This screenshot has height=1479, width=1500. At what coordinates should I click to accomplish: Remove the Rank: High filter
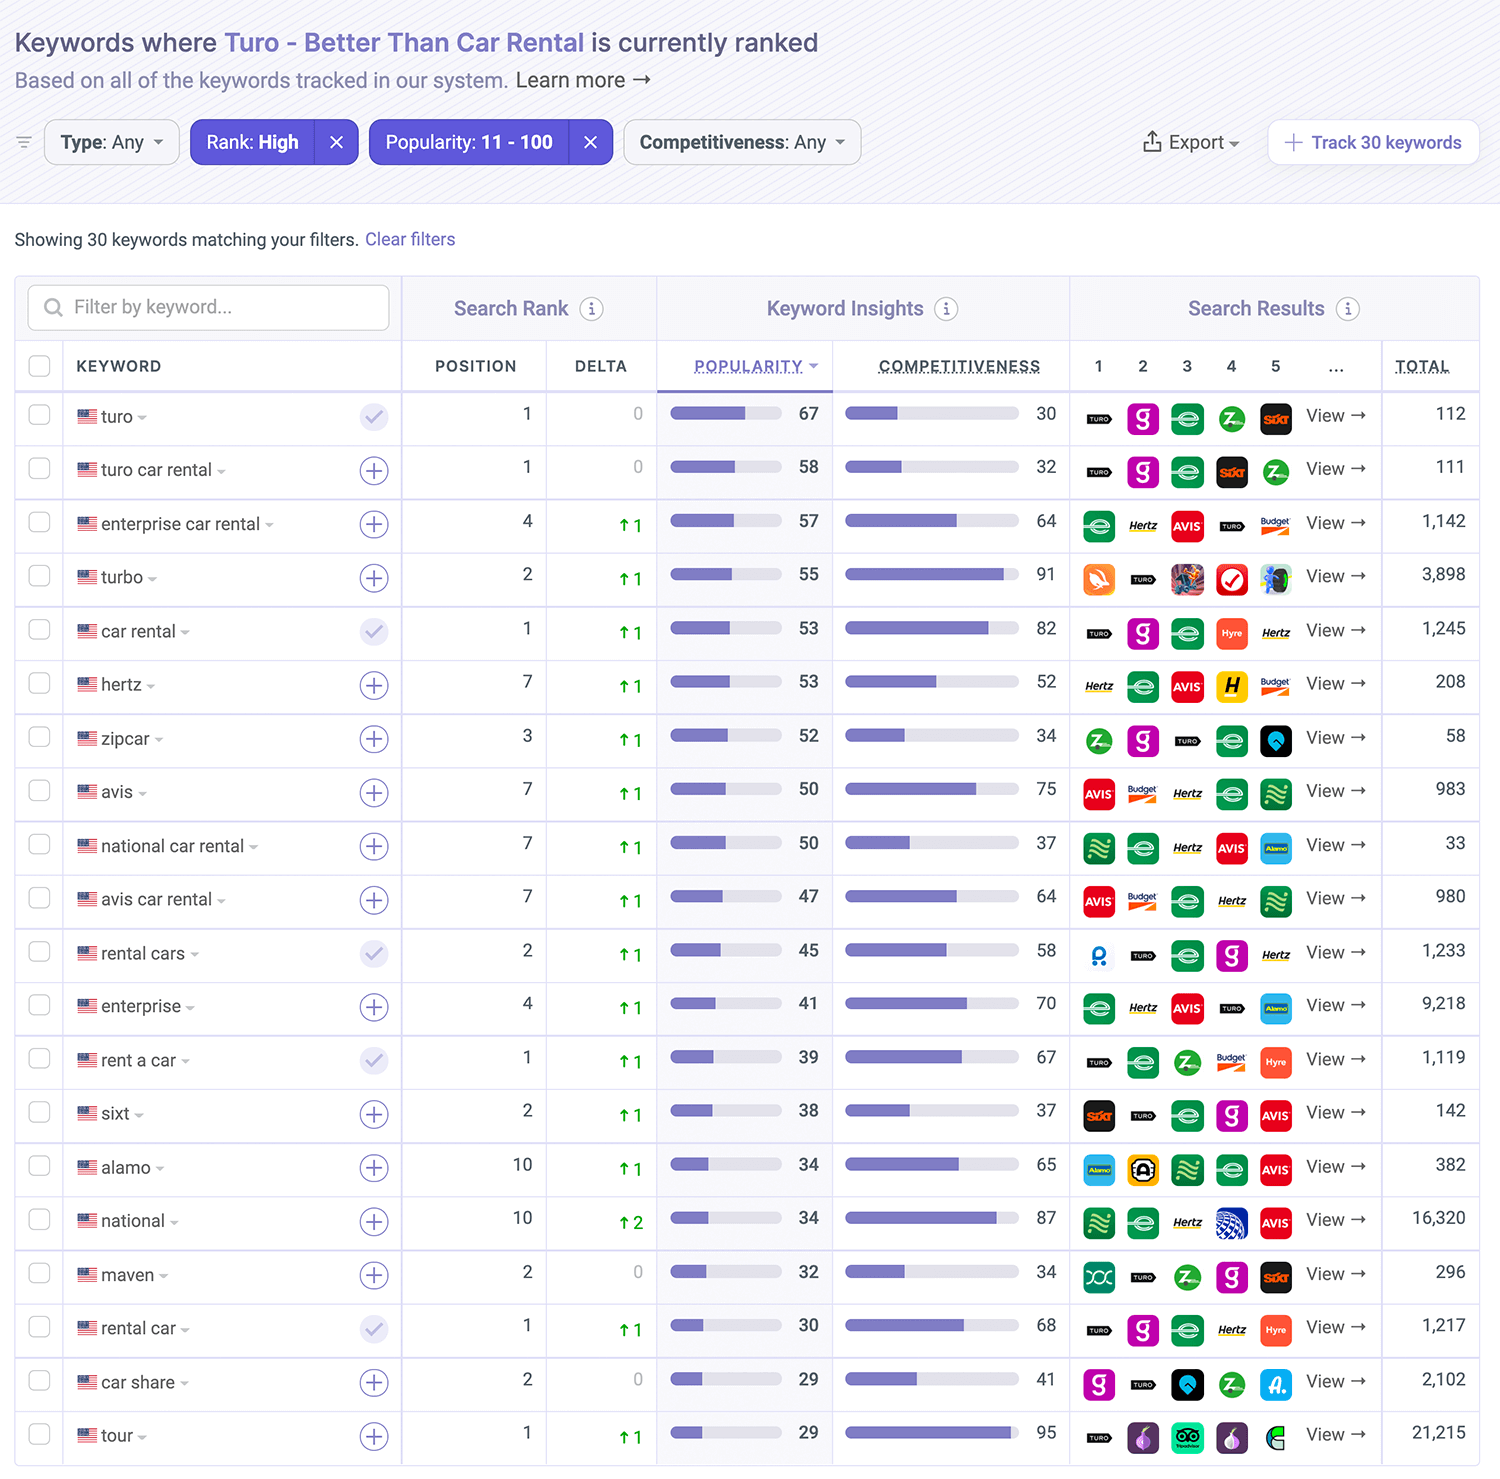336,142
